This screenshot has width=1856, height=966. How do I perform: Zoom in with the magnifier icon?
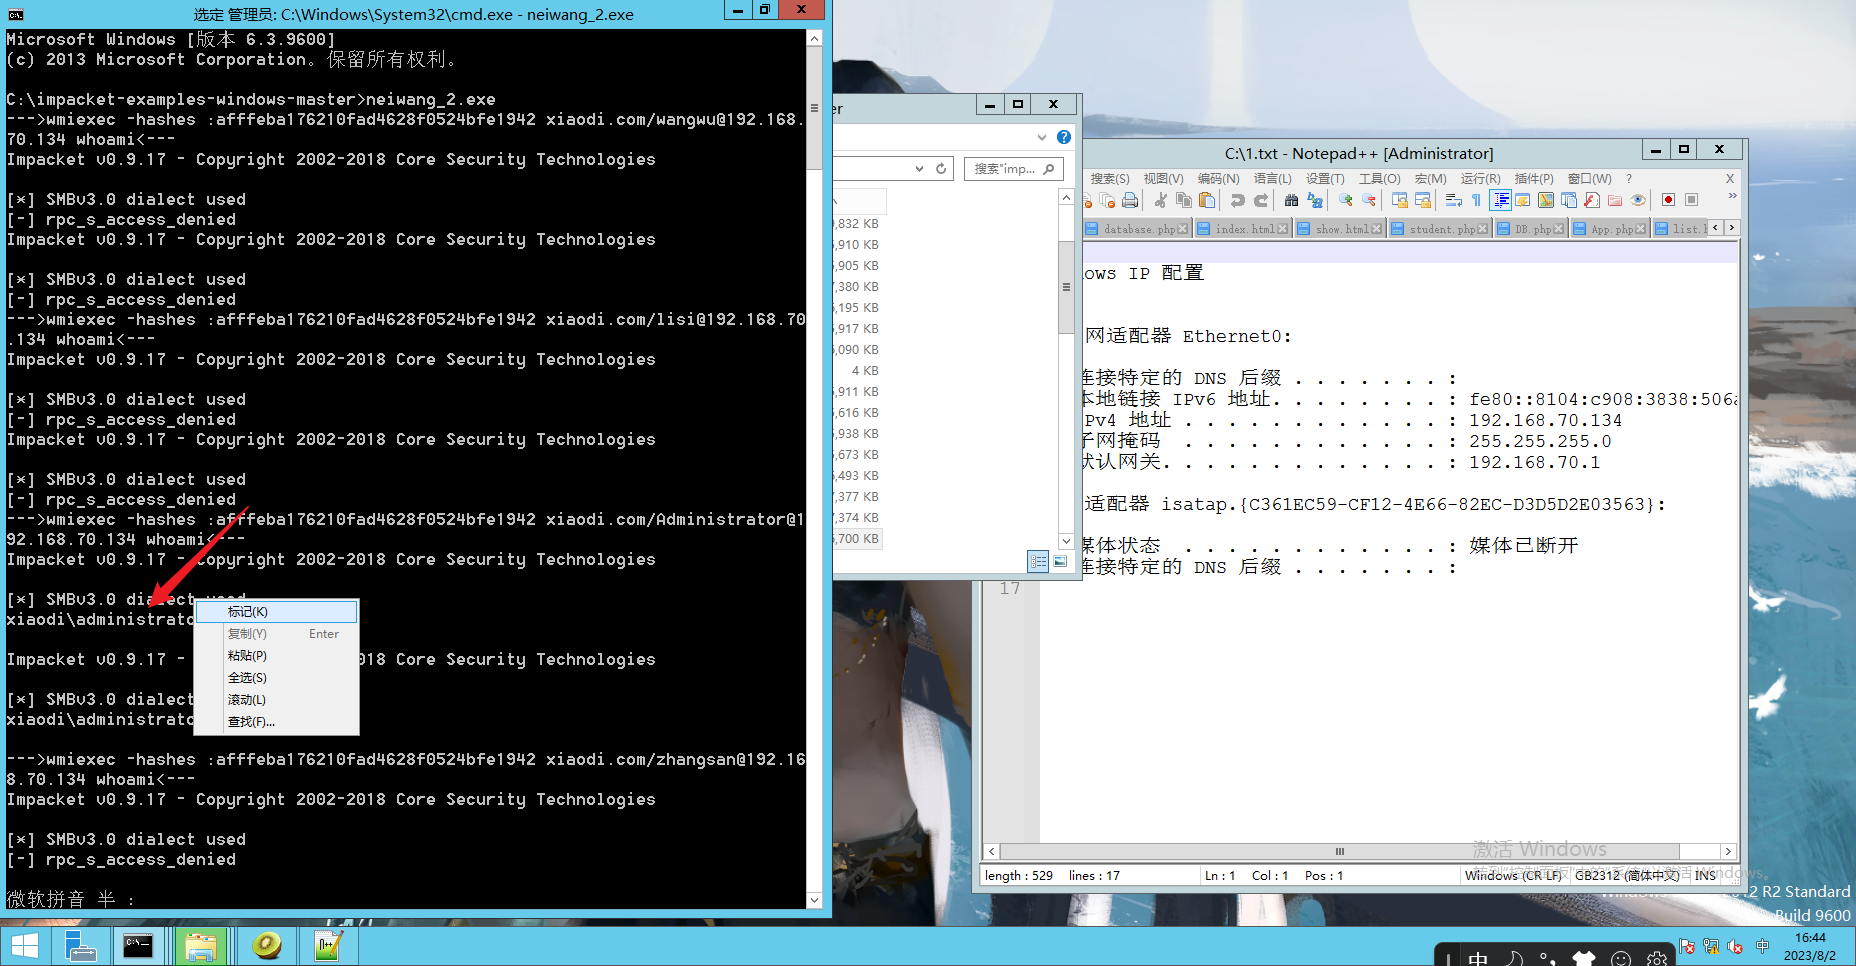1345,199
